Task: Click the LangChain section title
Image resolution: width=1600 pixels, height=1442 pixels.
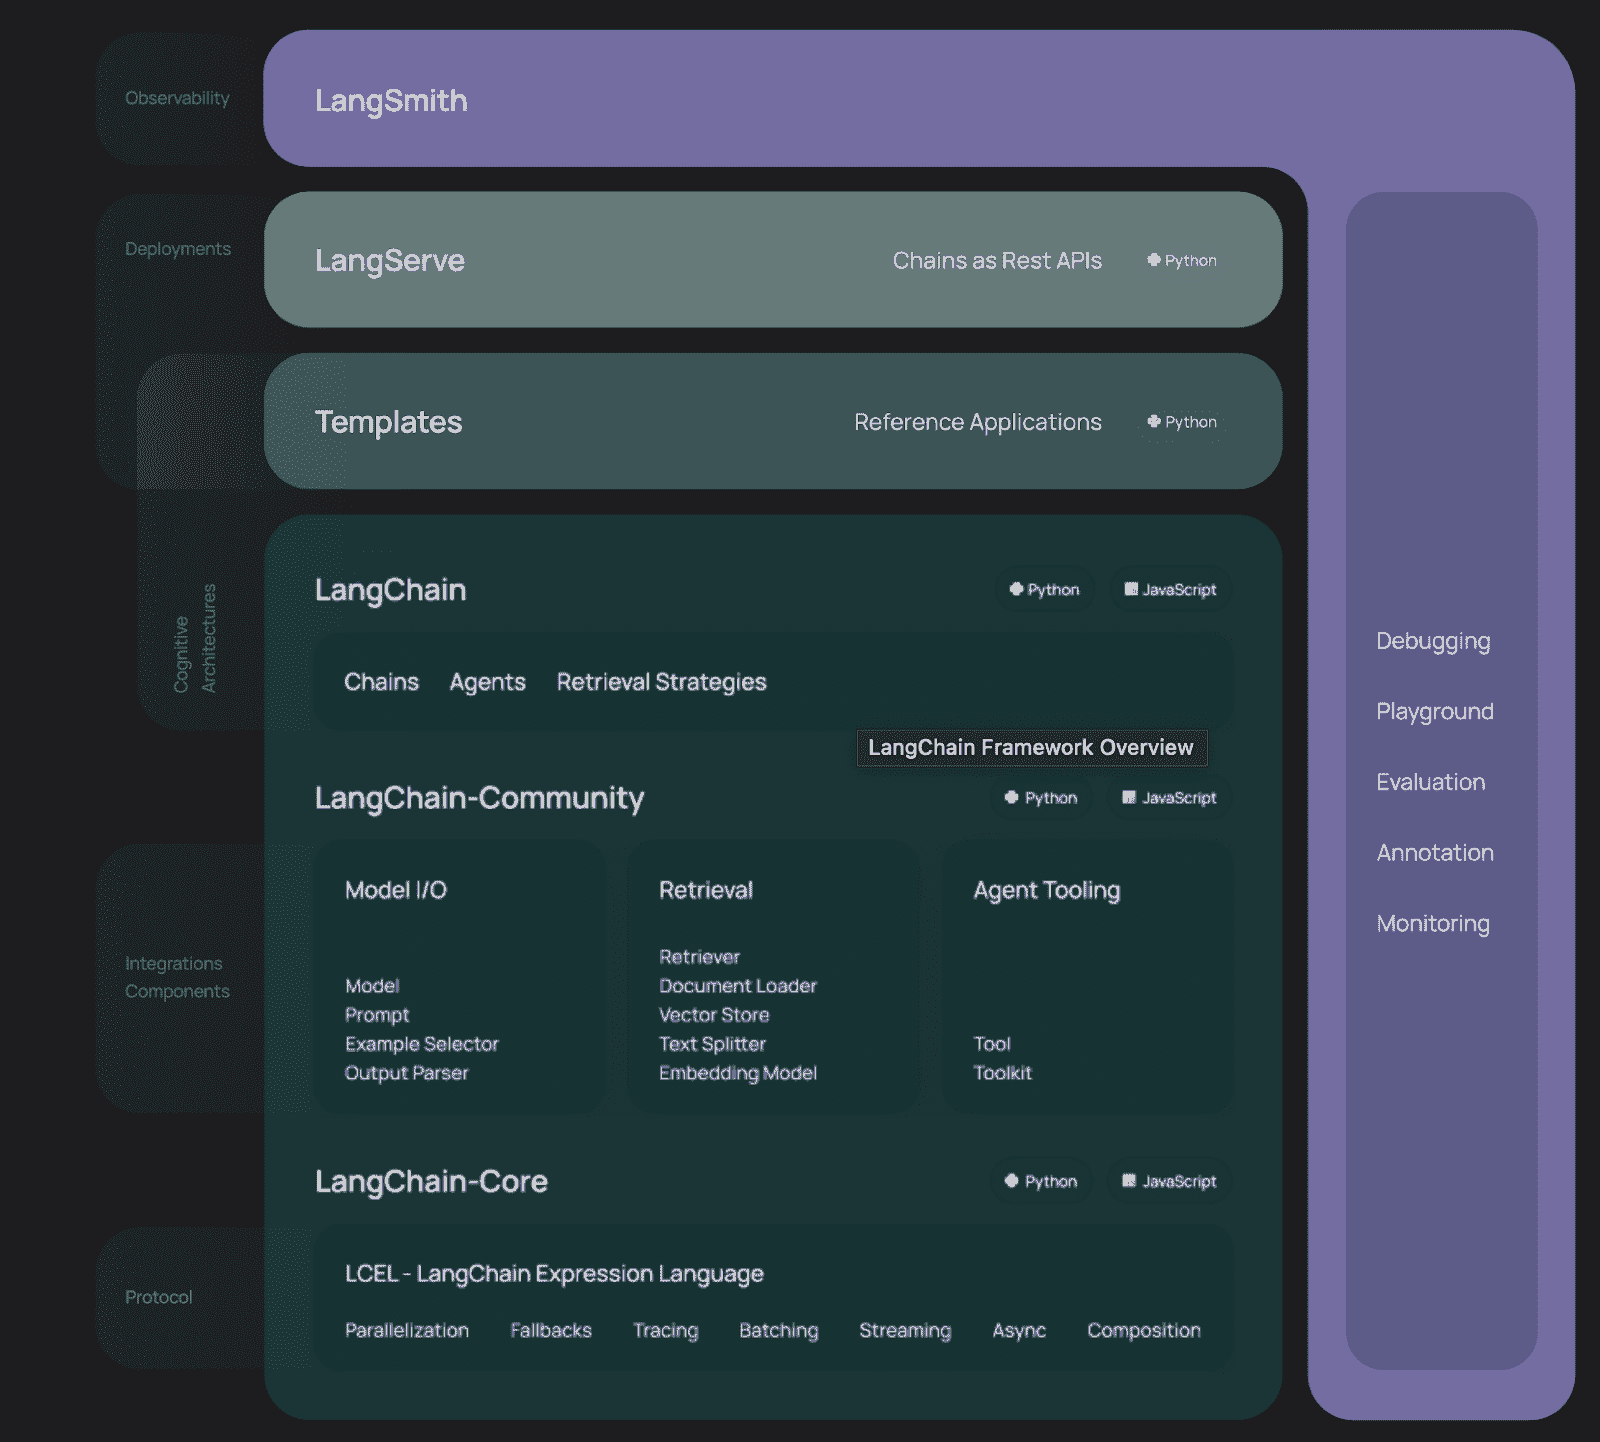Action: click(x=391, y=590)
